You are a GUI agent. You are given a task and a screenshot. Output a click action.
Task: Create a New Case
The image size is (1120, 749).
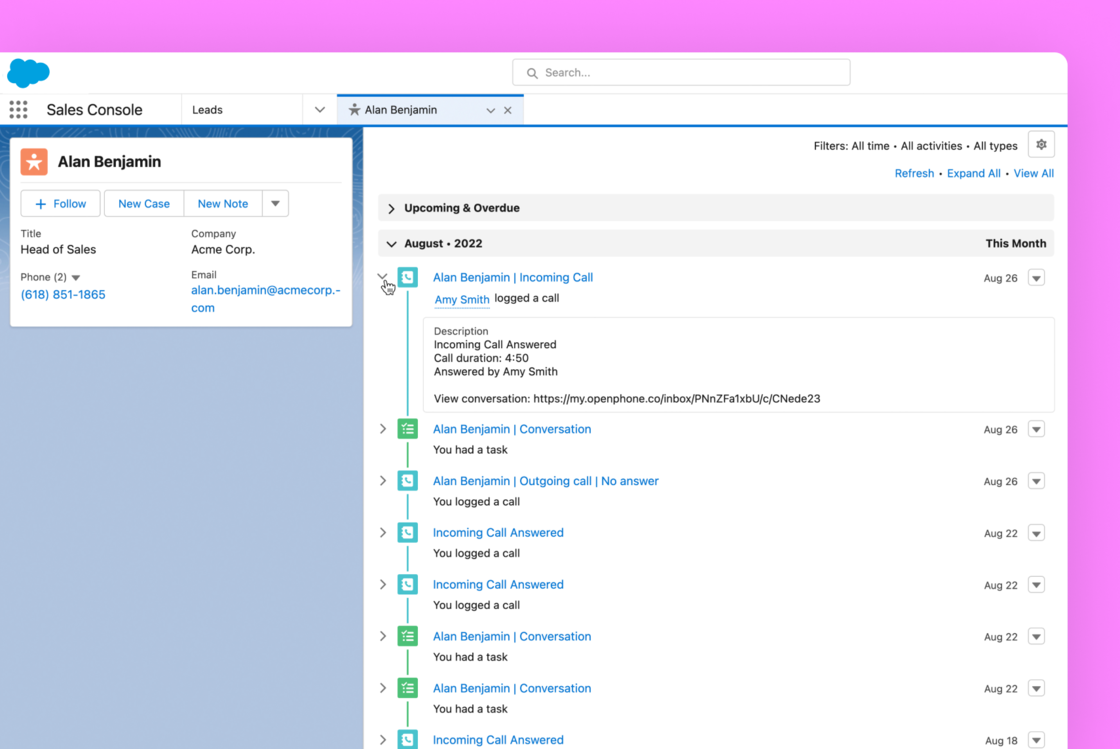(144, 203)
